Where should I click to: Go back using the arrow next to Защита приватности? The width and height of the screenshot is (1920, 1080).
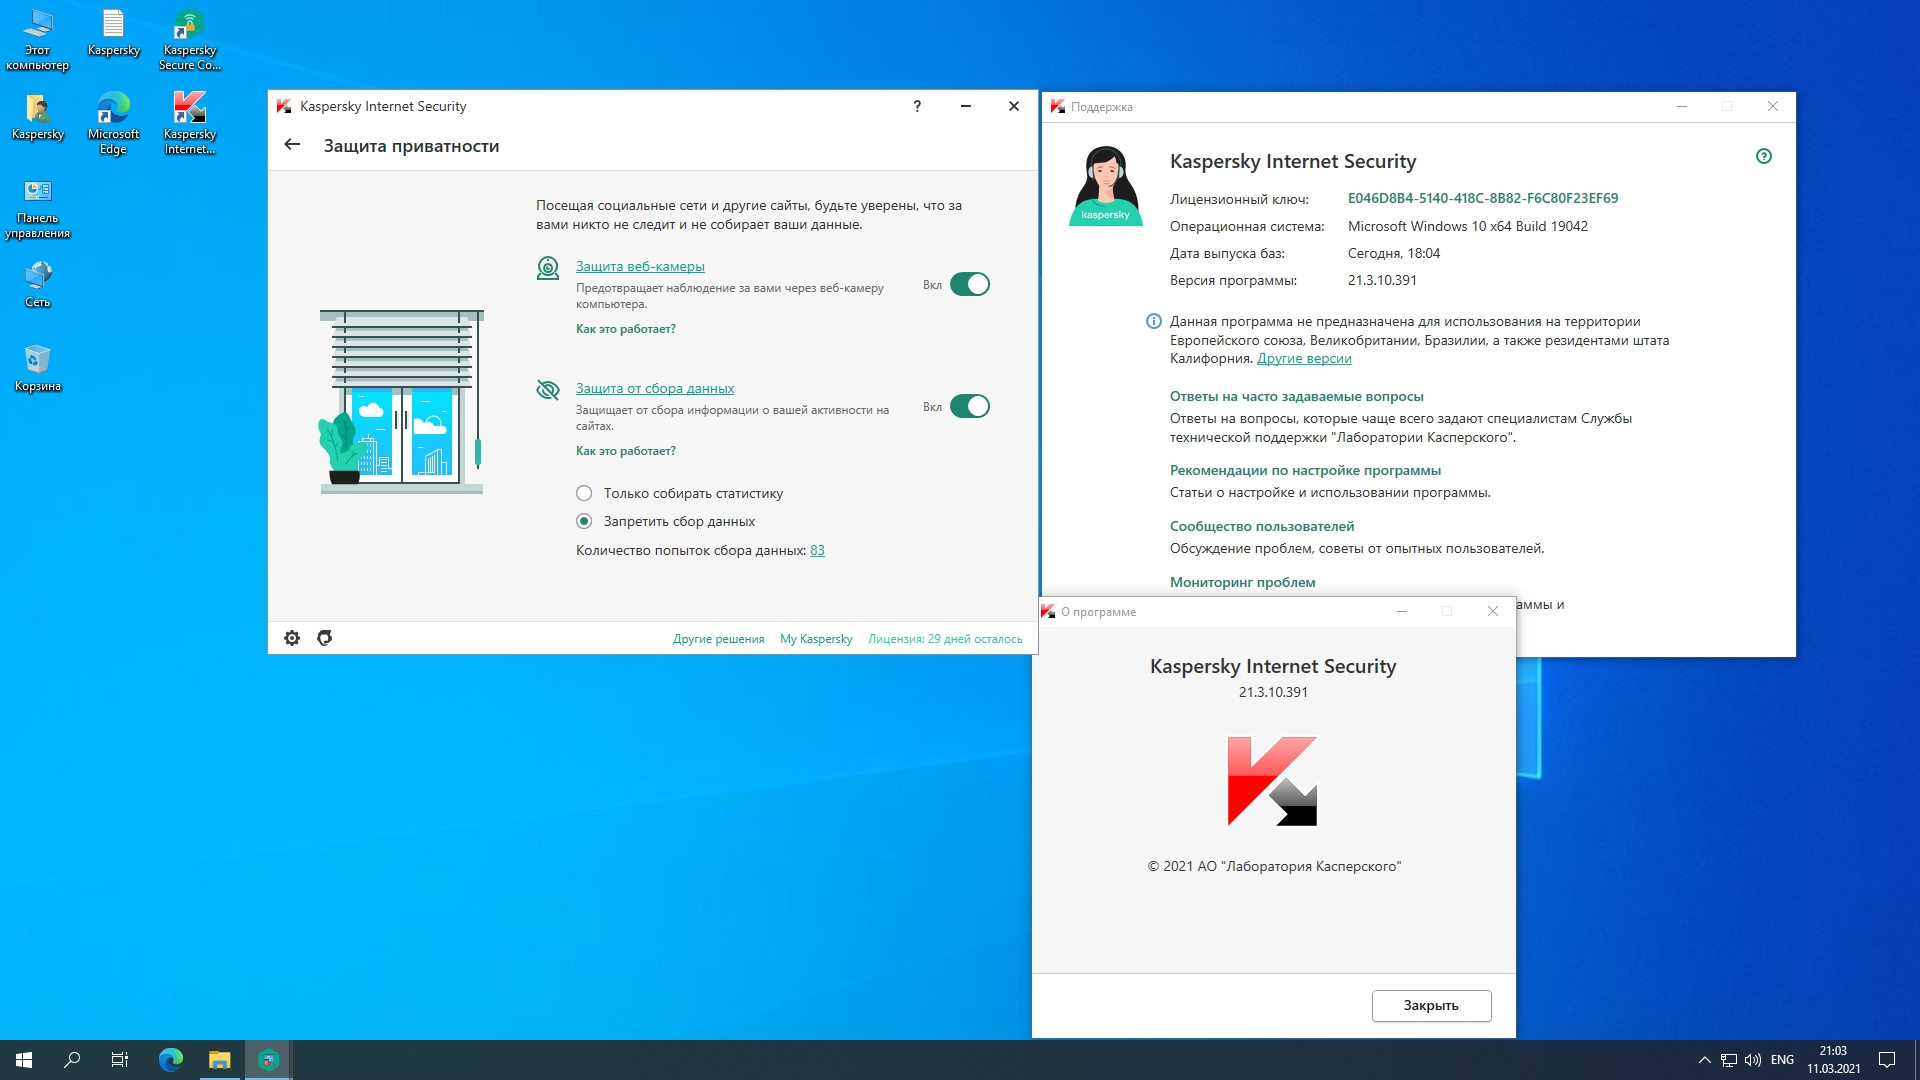[x=292, y=145]
